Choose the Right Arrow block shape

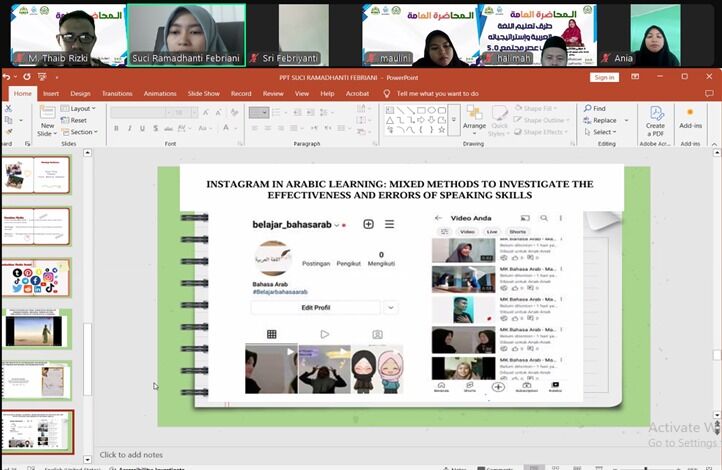(x=421, y=120)
